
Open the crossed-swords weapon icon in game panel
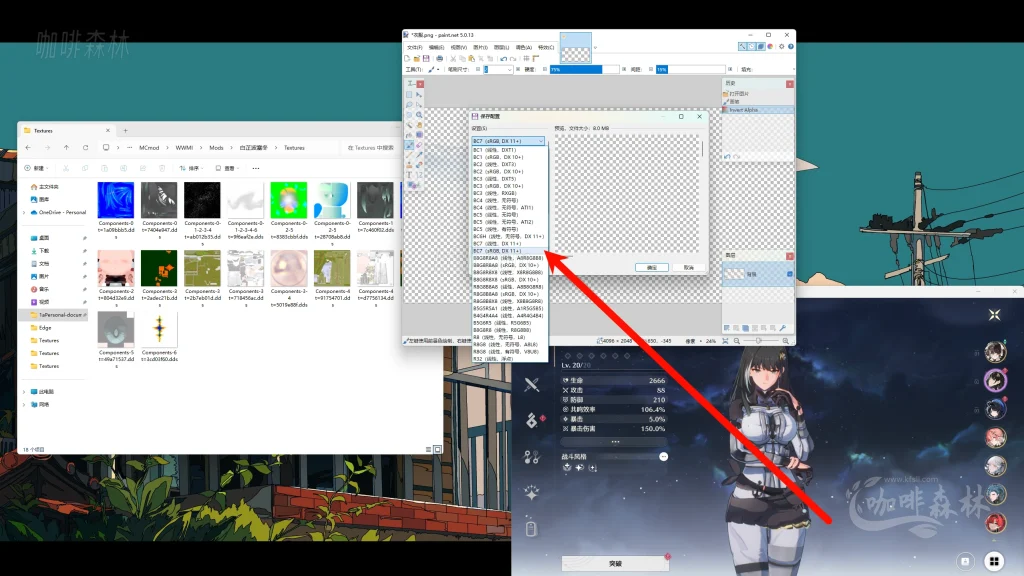click(532, 384)
